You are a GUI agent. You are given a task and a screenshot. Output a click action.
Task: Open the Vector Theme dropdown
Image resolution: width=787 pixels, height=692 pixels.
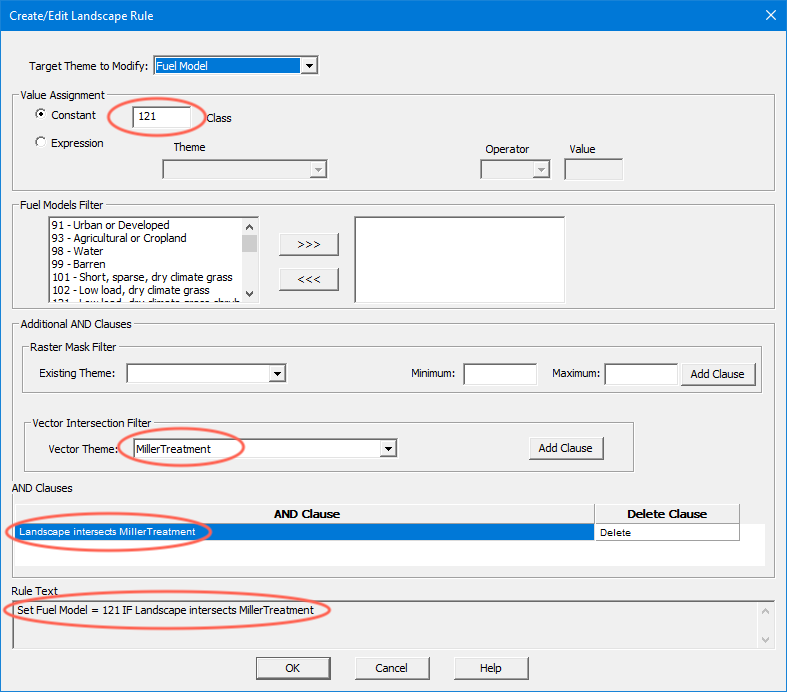point(388,449)
